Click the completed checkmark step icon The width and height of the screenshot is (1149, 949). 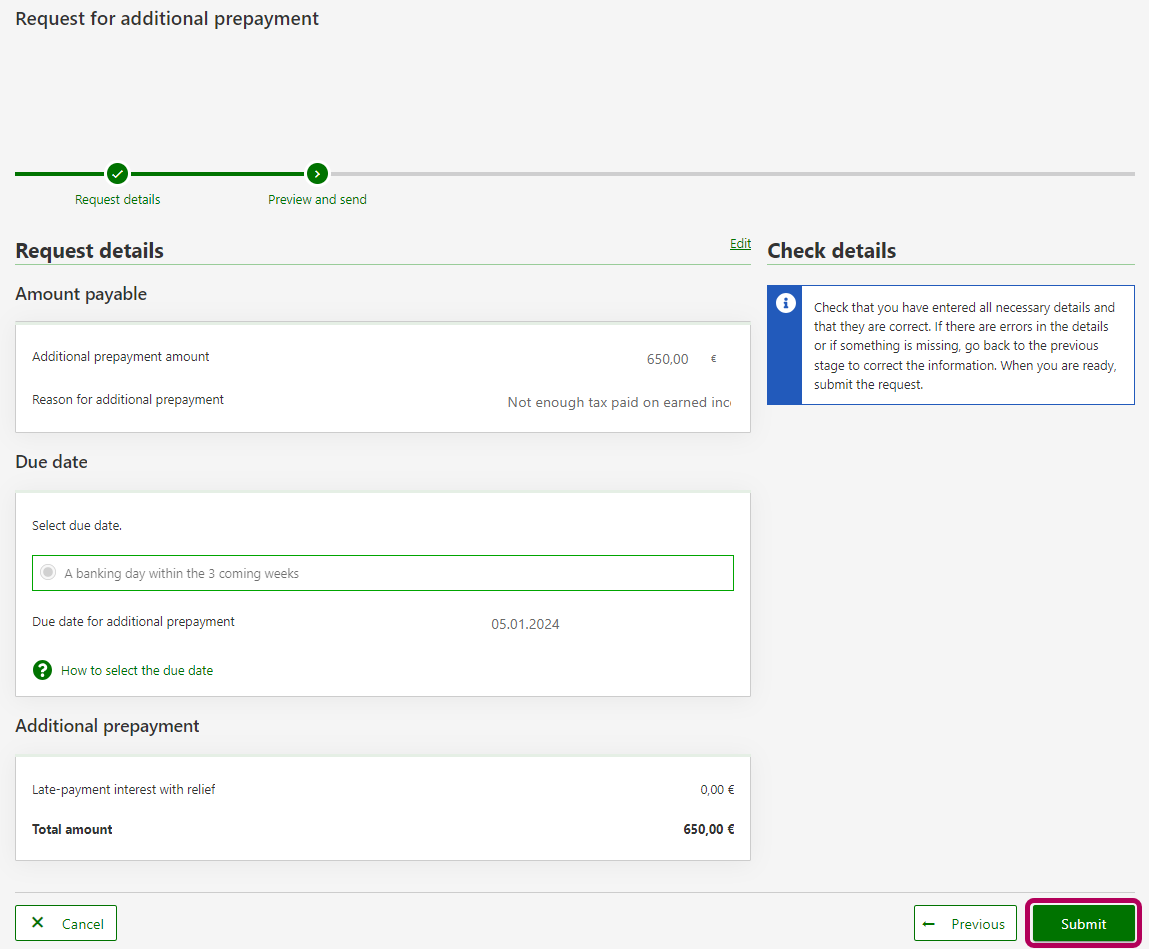click(x=118, y=174)
